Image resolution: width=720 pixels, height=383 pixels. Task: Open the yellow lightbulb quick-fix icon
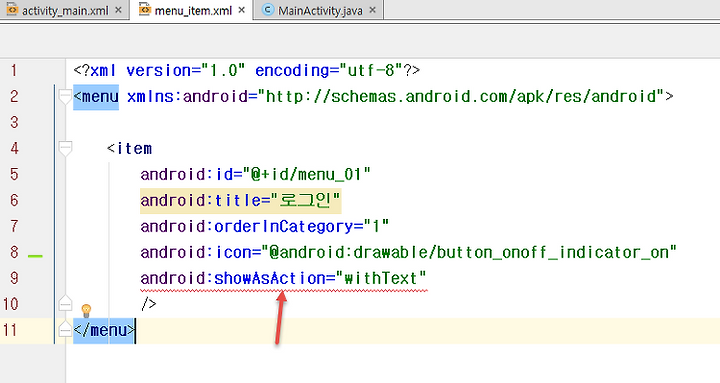coord(86,310)
